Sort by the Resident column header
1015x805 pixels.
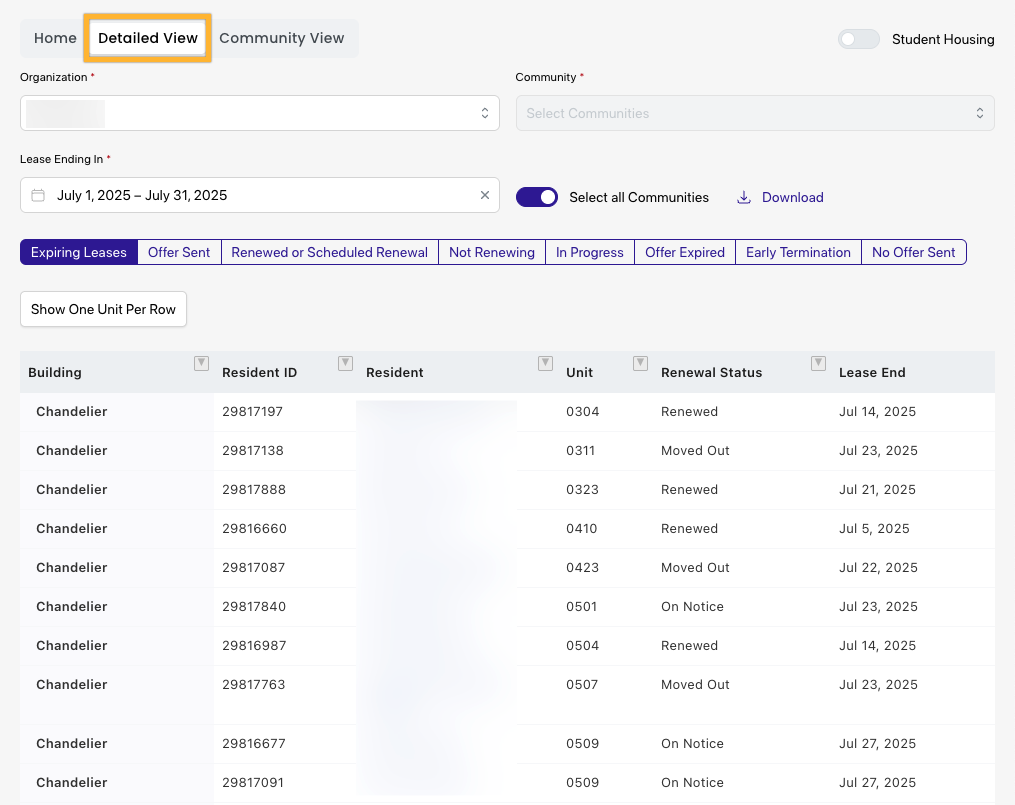pos(395,373)
